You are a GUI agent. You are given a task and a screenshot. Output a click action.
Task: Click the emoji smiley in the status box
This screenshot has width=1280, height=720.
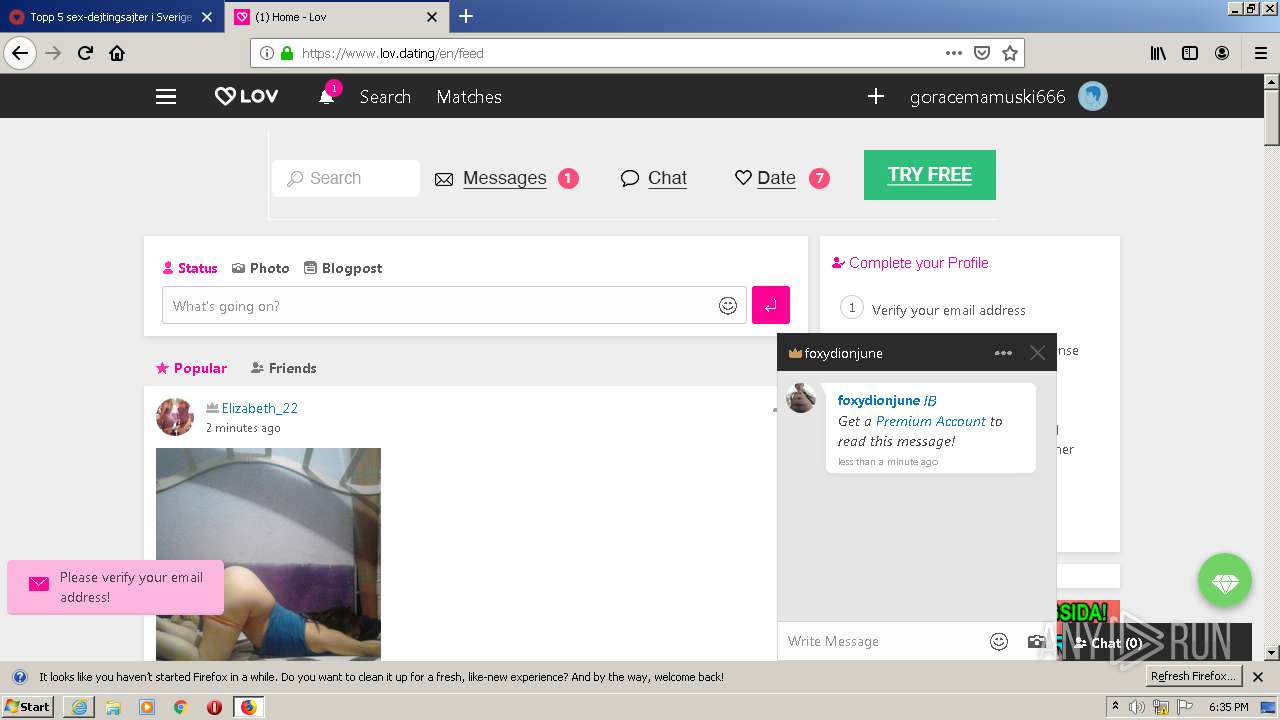pyautogui.click(x=728, y=306)
